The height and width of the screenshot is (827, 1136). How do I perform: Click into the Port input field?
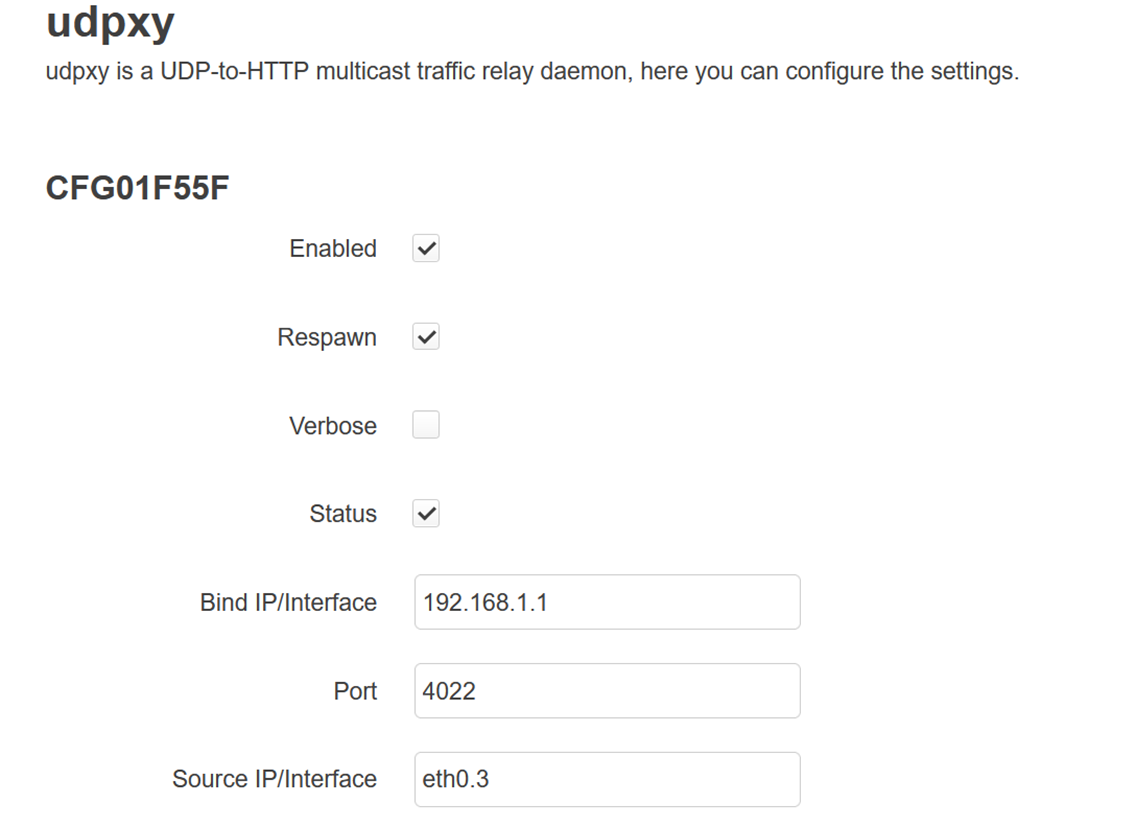(607, 691)
